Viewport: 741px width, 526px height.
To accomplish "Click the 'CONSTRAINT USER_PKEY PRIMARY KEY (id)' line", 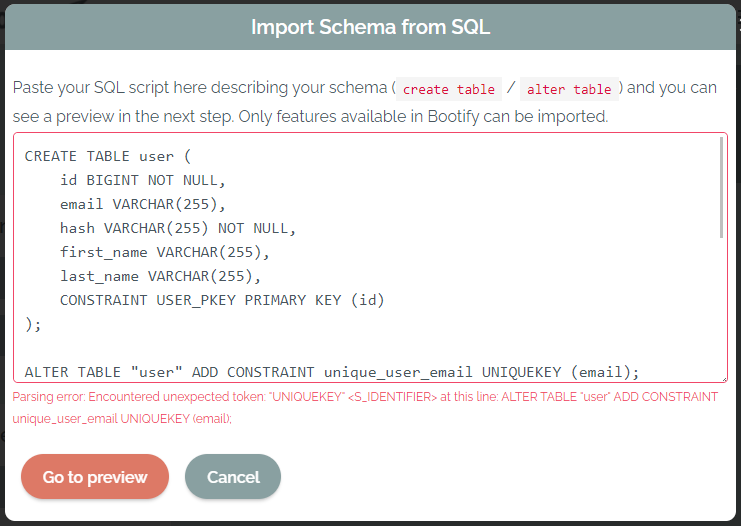I will point(222,300).
